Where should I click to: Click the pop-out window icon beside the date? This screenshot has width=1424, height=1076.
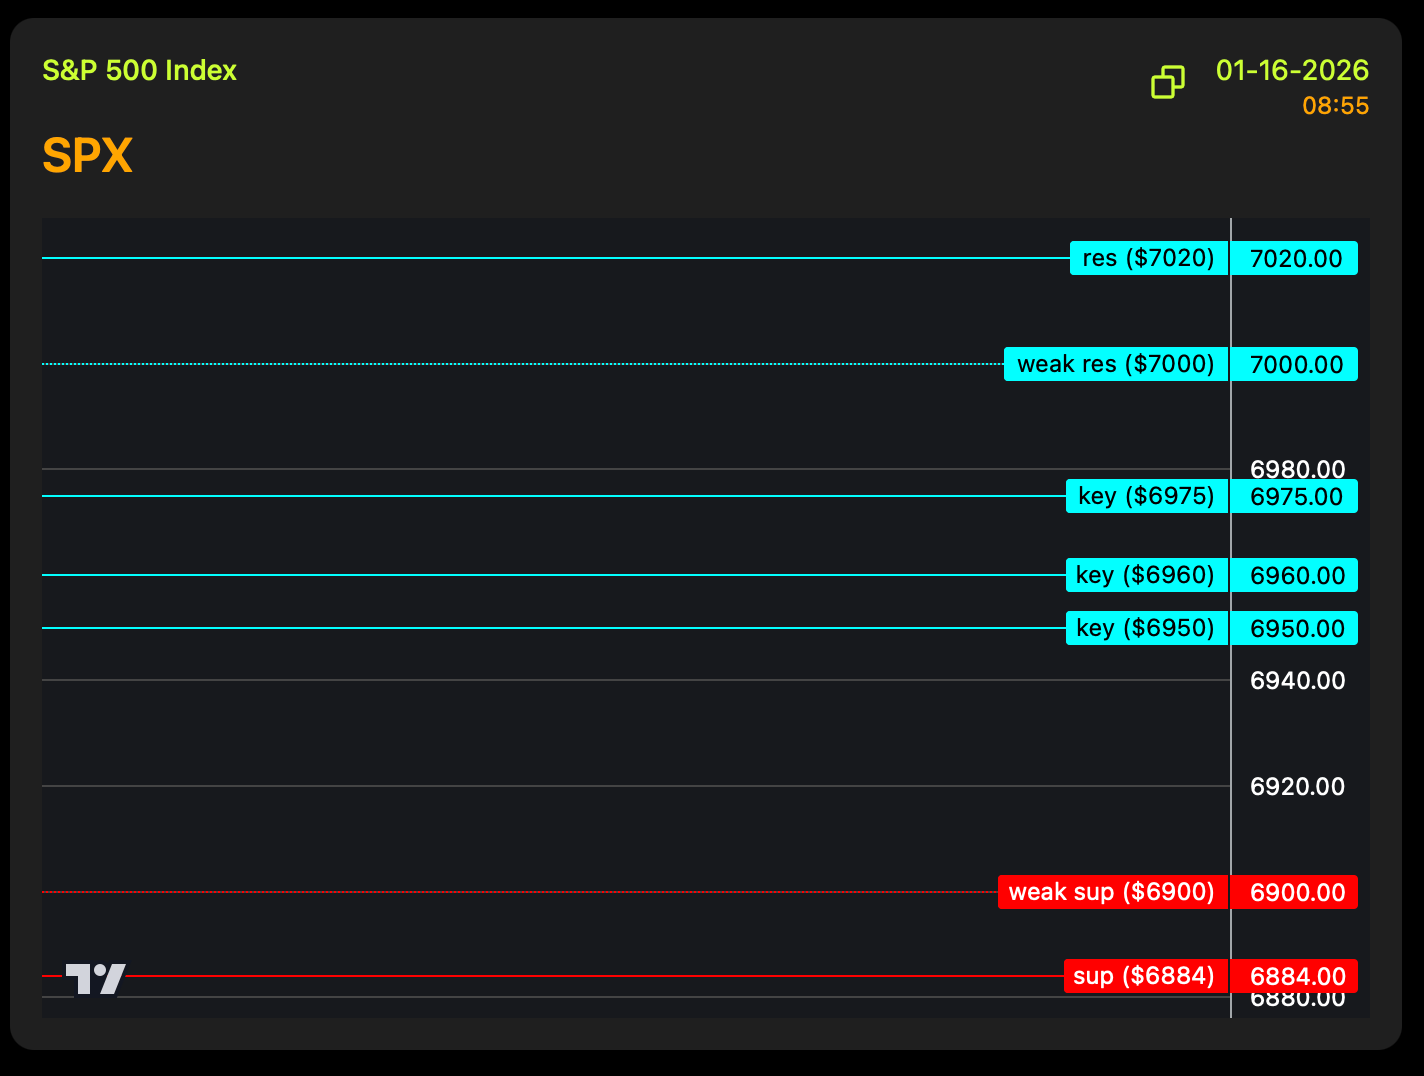click(x=1167, y=82)
